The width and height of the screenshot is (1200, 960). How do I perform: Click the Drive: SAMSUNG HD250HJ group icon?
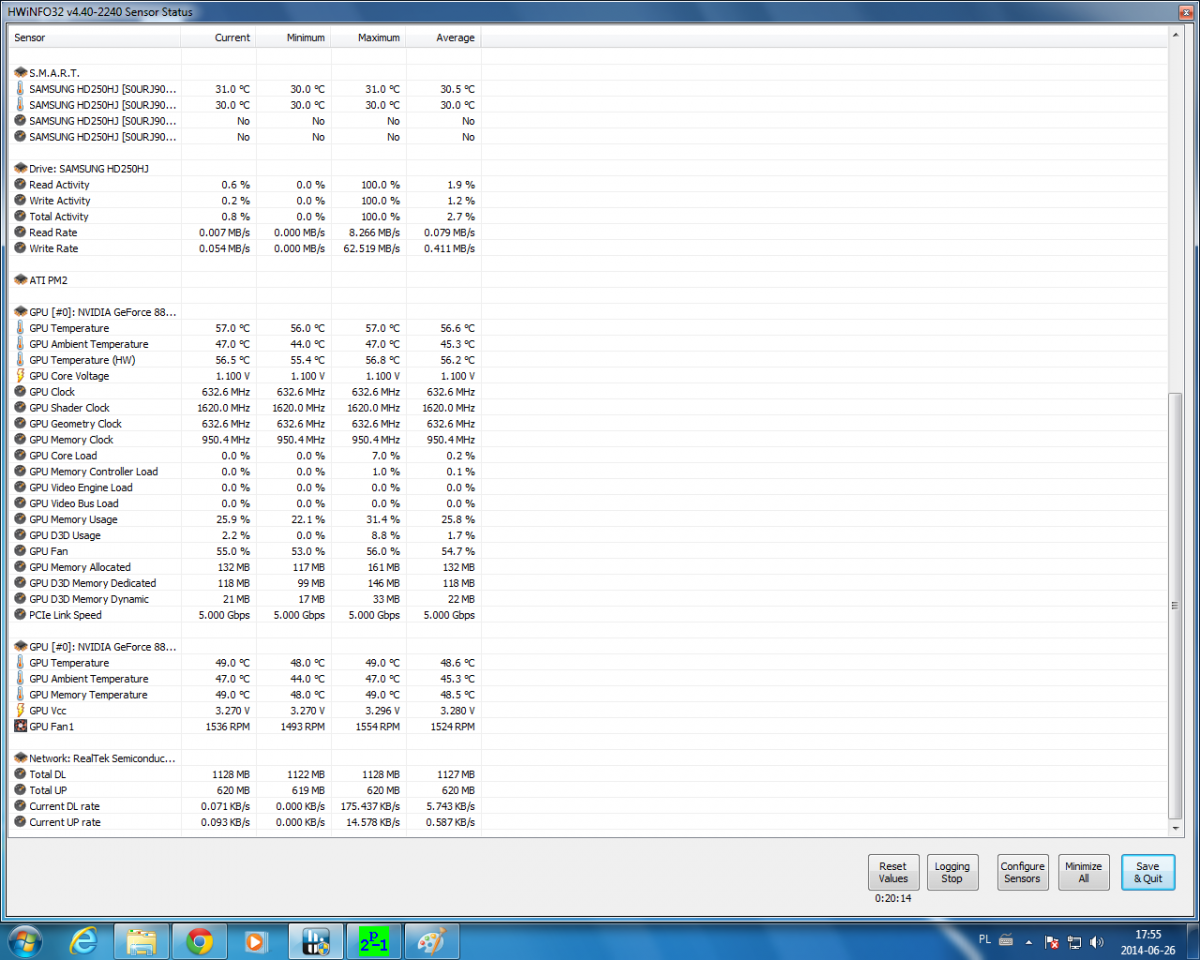coord(20,169)
